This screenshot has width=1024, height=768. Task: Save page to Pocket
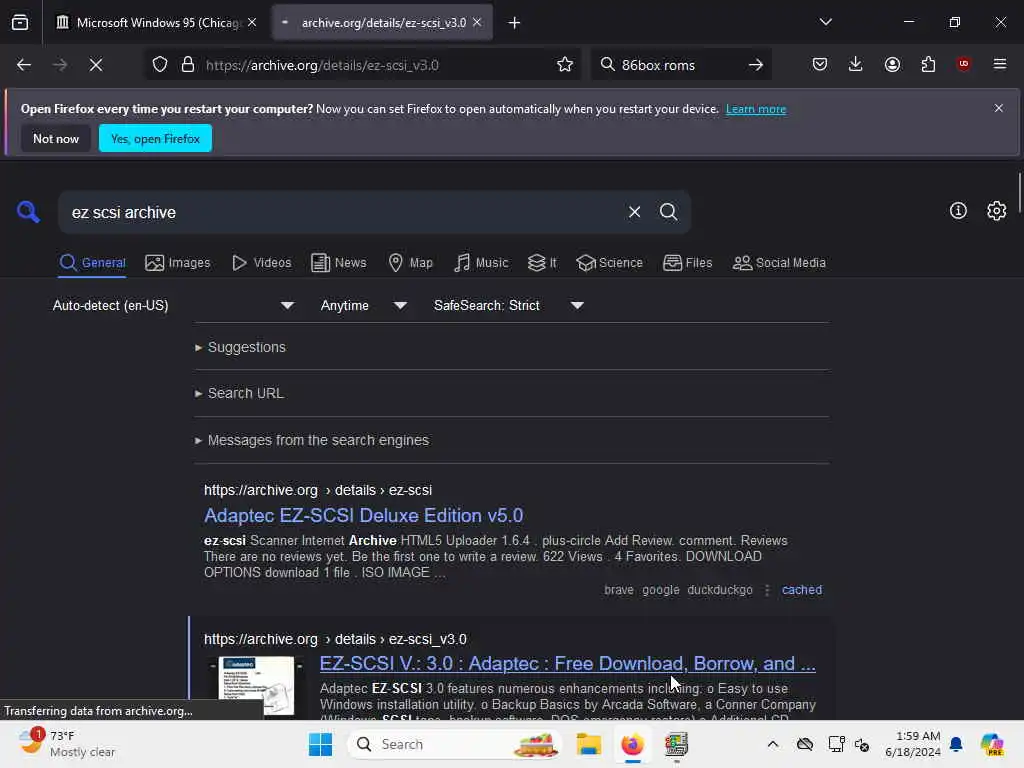point(820,64)
